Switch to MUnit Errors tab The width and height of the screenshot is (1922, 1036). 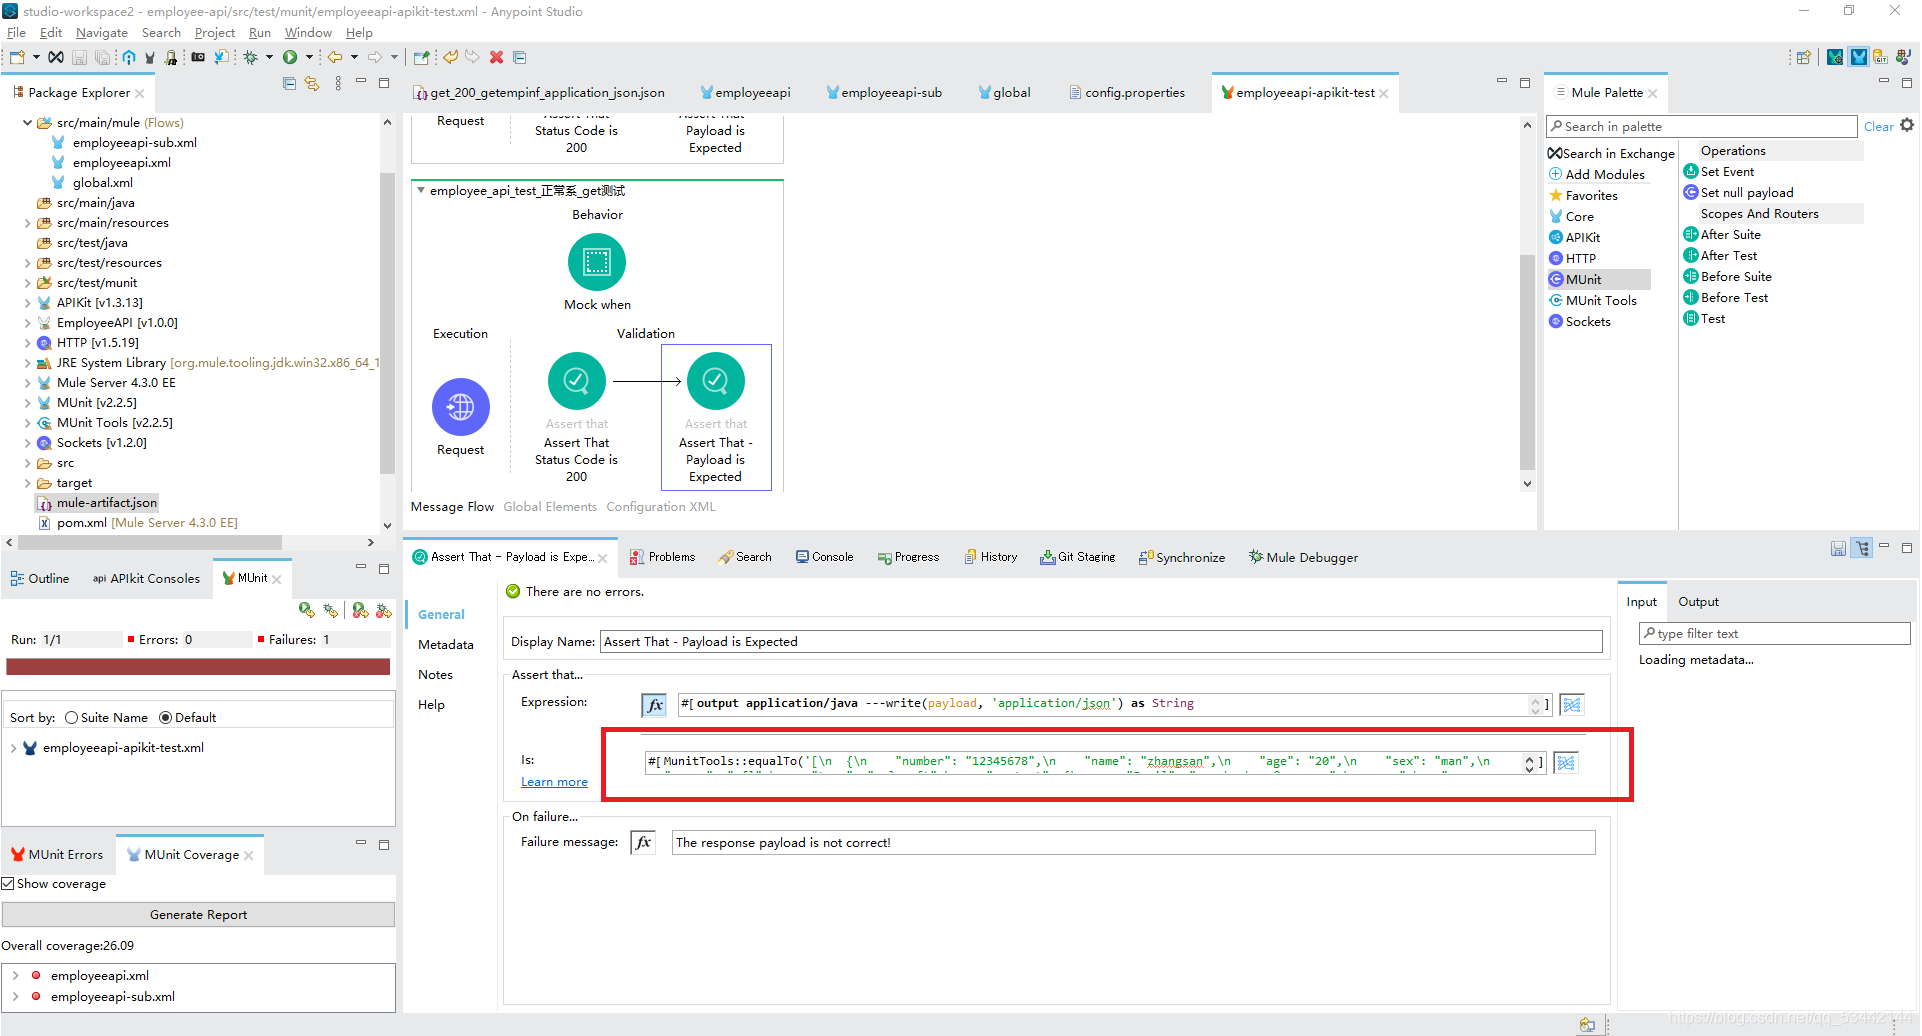57,855
